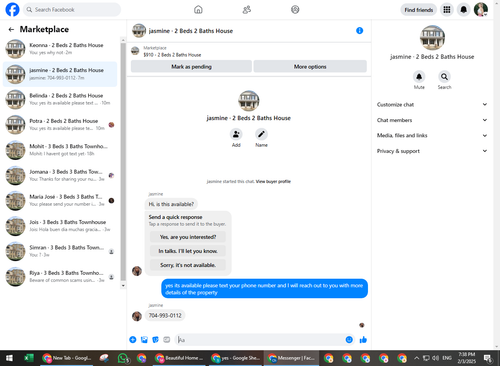Mute this conversation with bell icon

(419, 77)
